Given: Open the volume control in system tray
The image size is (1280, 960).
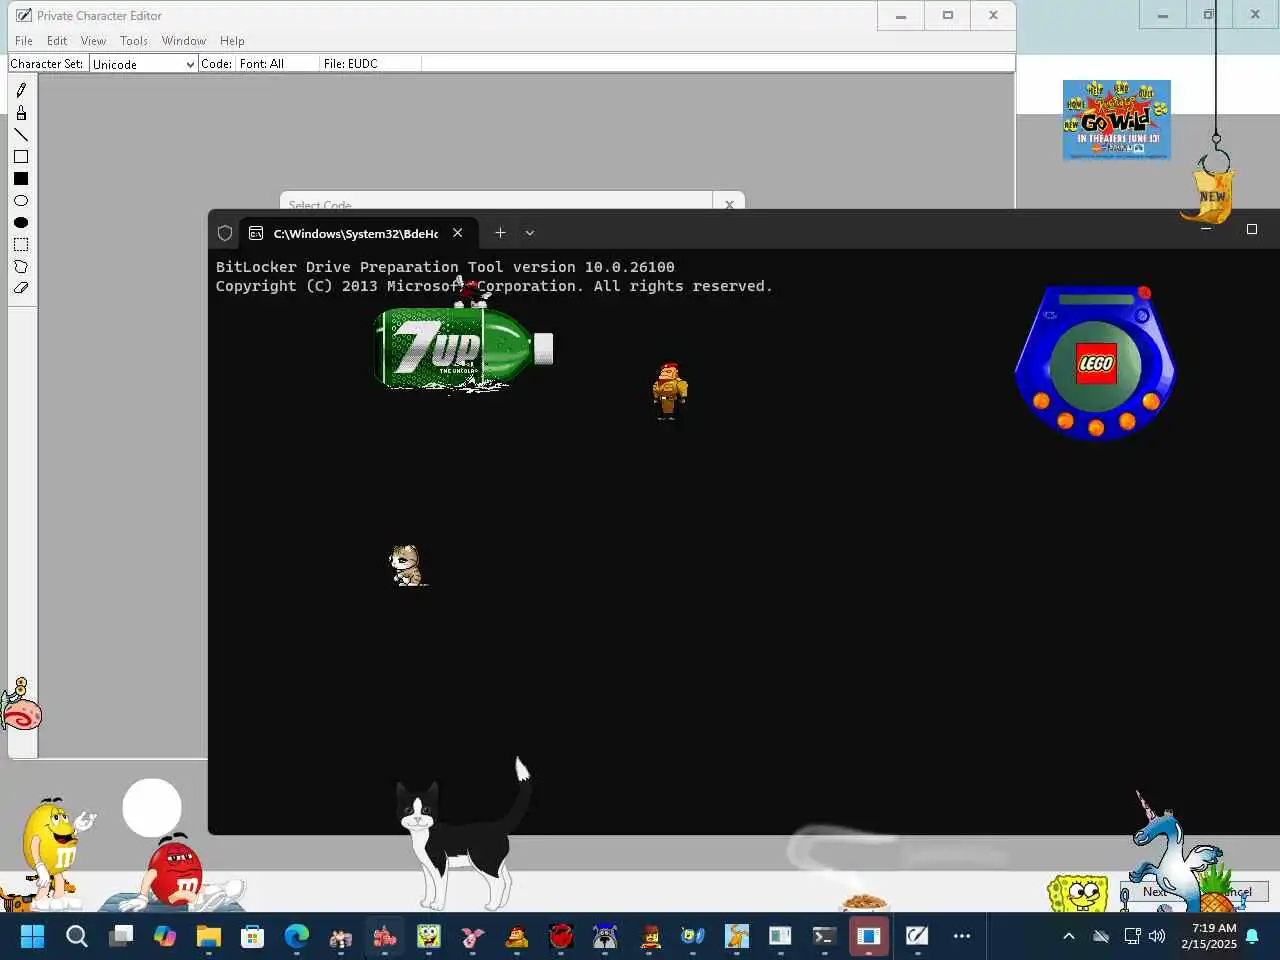Looking at the screenshot, I should [1157, 936].
